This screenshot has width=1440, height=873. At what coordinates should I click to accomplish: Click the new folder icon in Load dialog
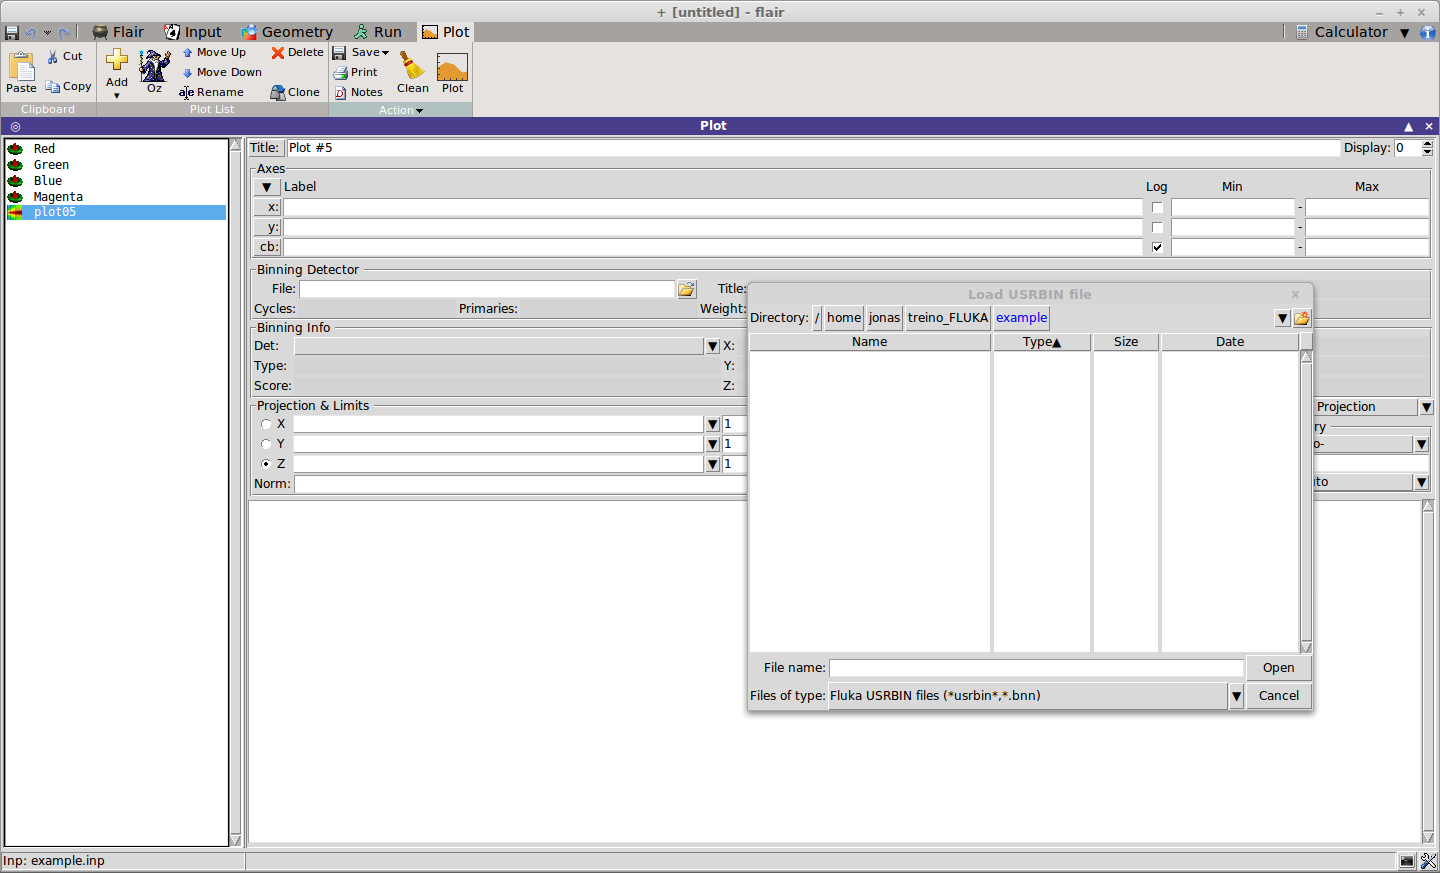(1301, 318)
